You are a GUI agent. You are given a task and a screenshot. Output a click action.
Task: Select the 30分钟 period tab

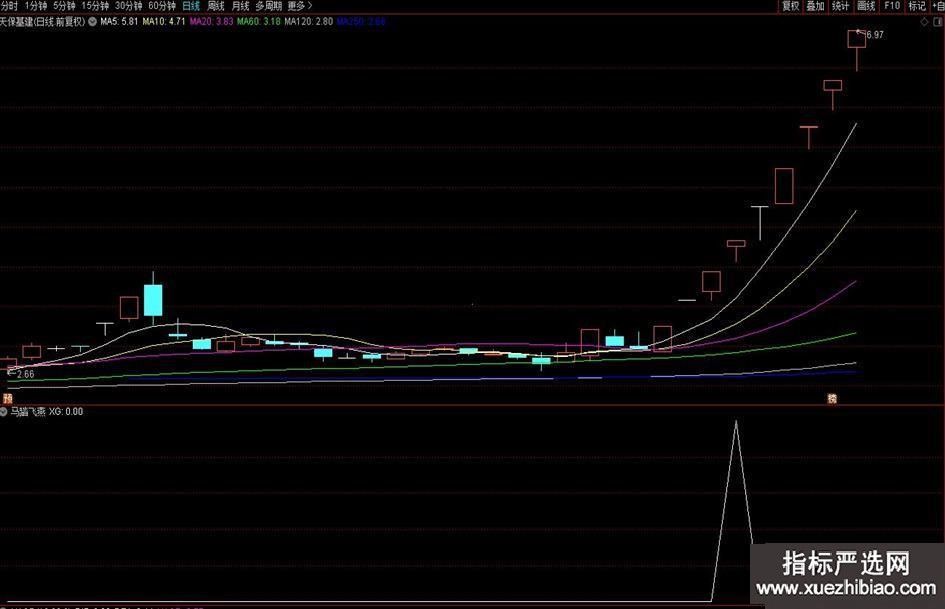(128, 6)
